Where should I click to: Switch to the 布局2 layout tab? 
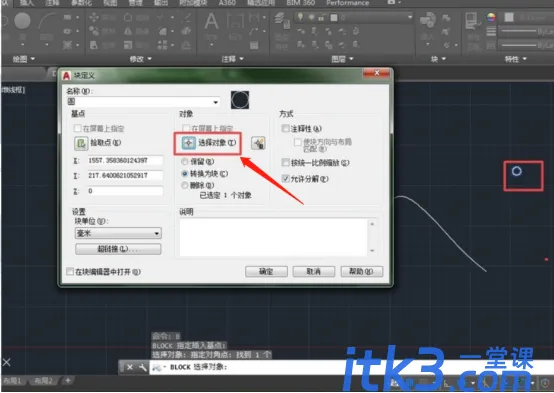(44, 381)
